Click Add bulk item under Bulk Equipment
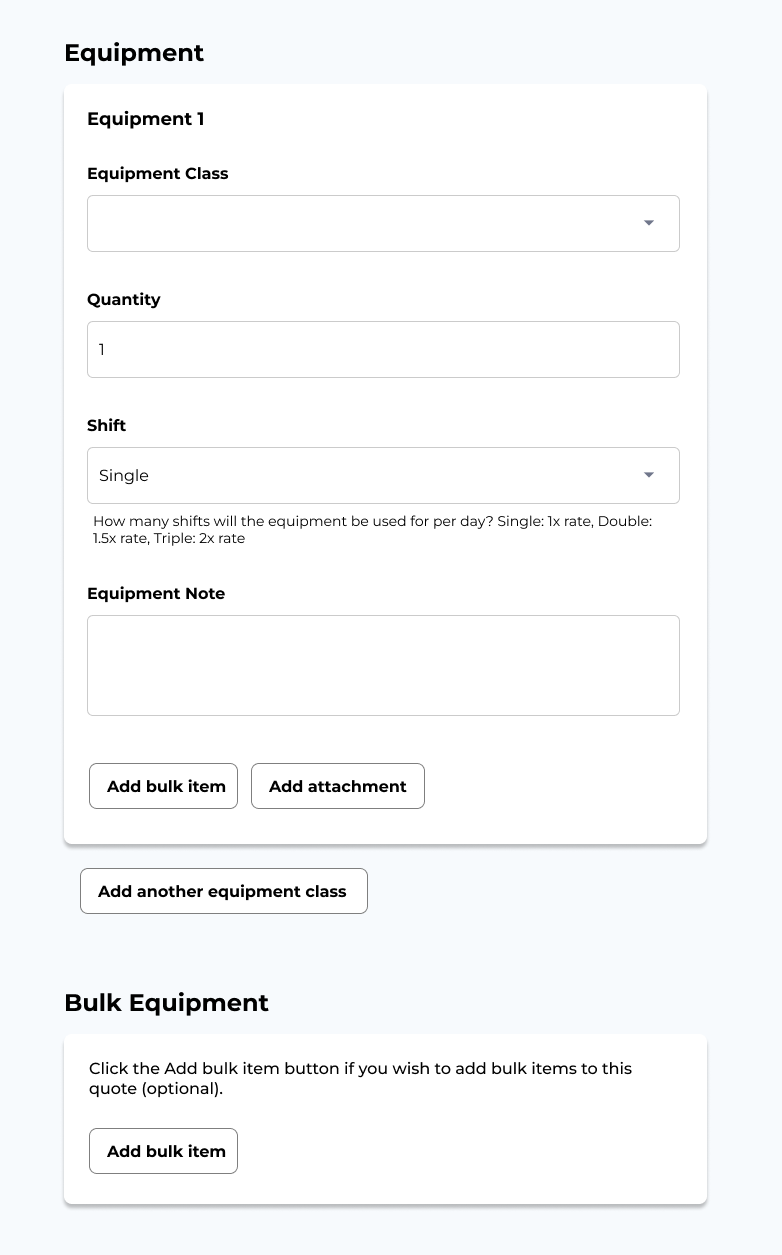Screen dimensions: 782x1255 coord(164,1151)
